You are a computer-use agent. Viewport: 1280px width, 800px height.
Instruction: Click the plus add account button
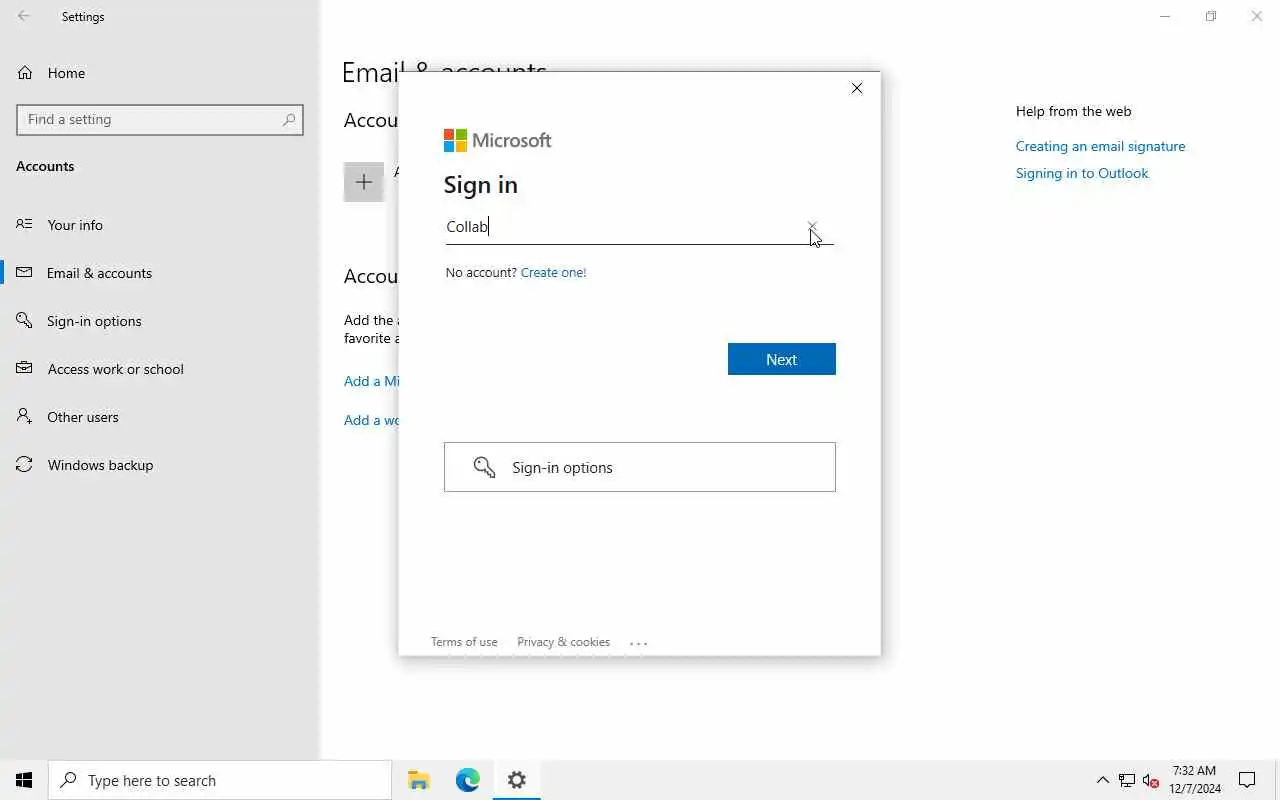click(x=364, y=182)
